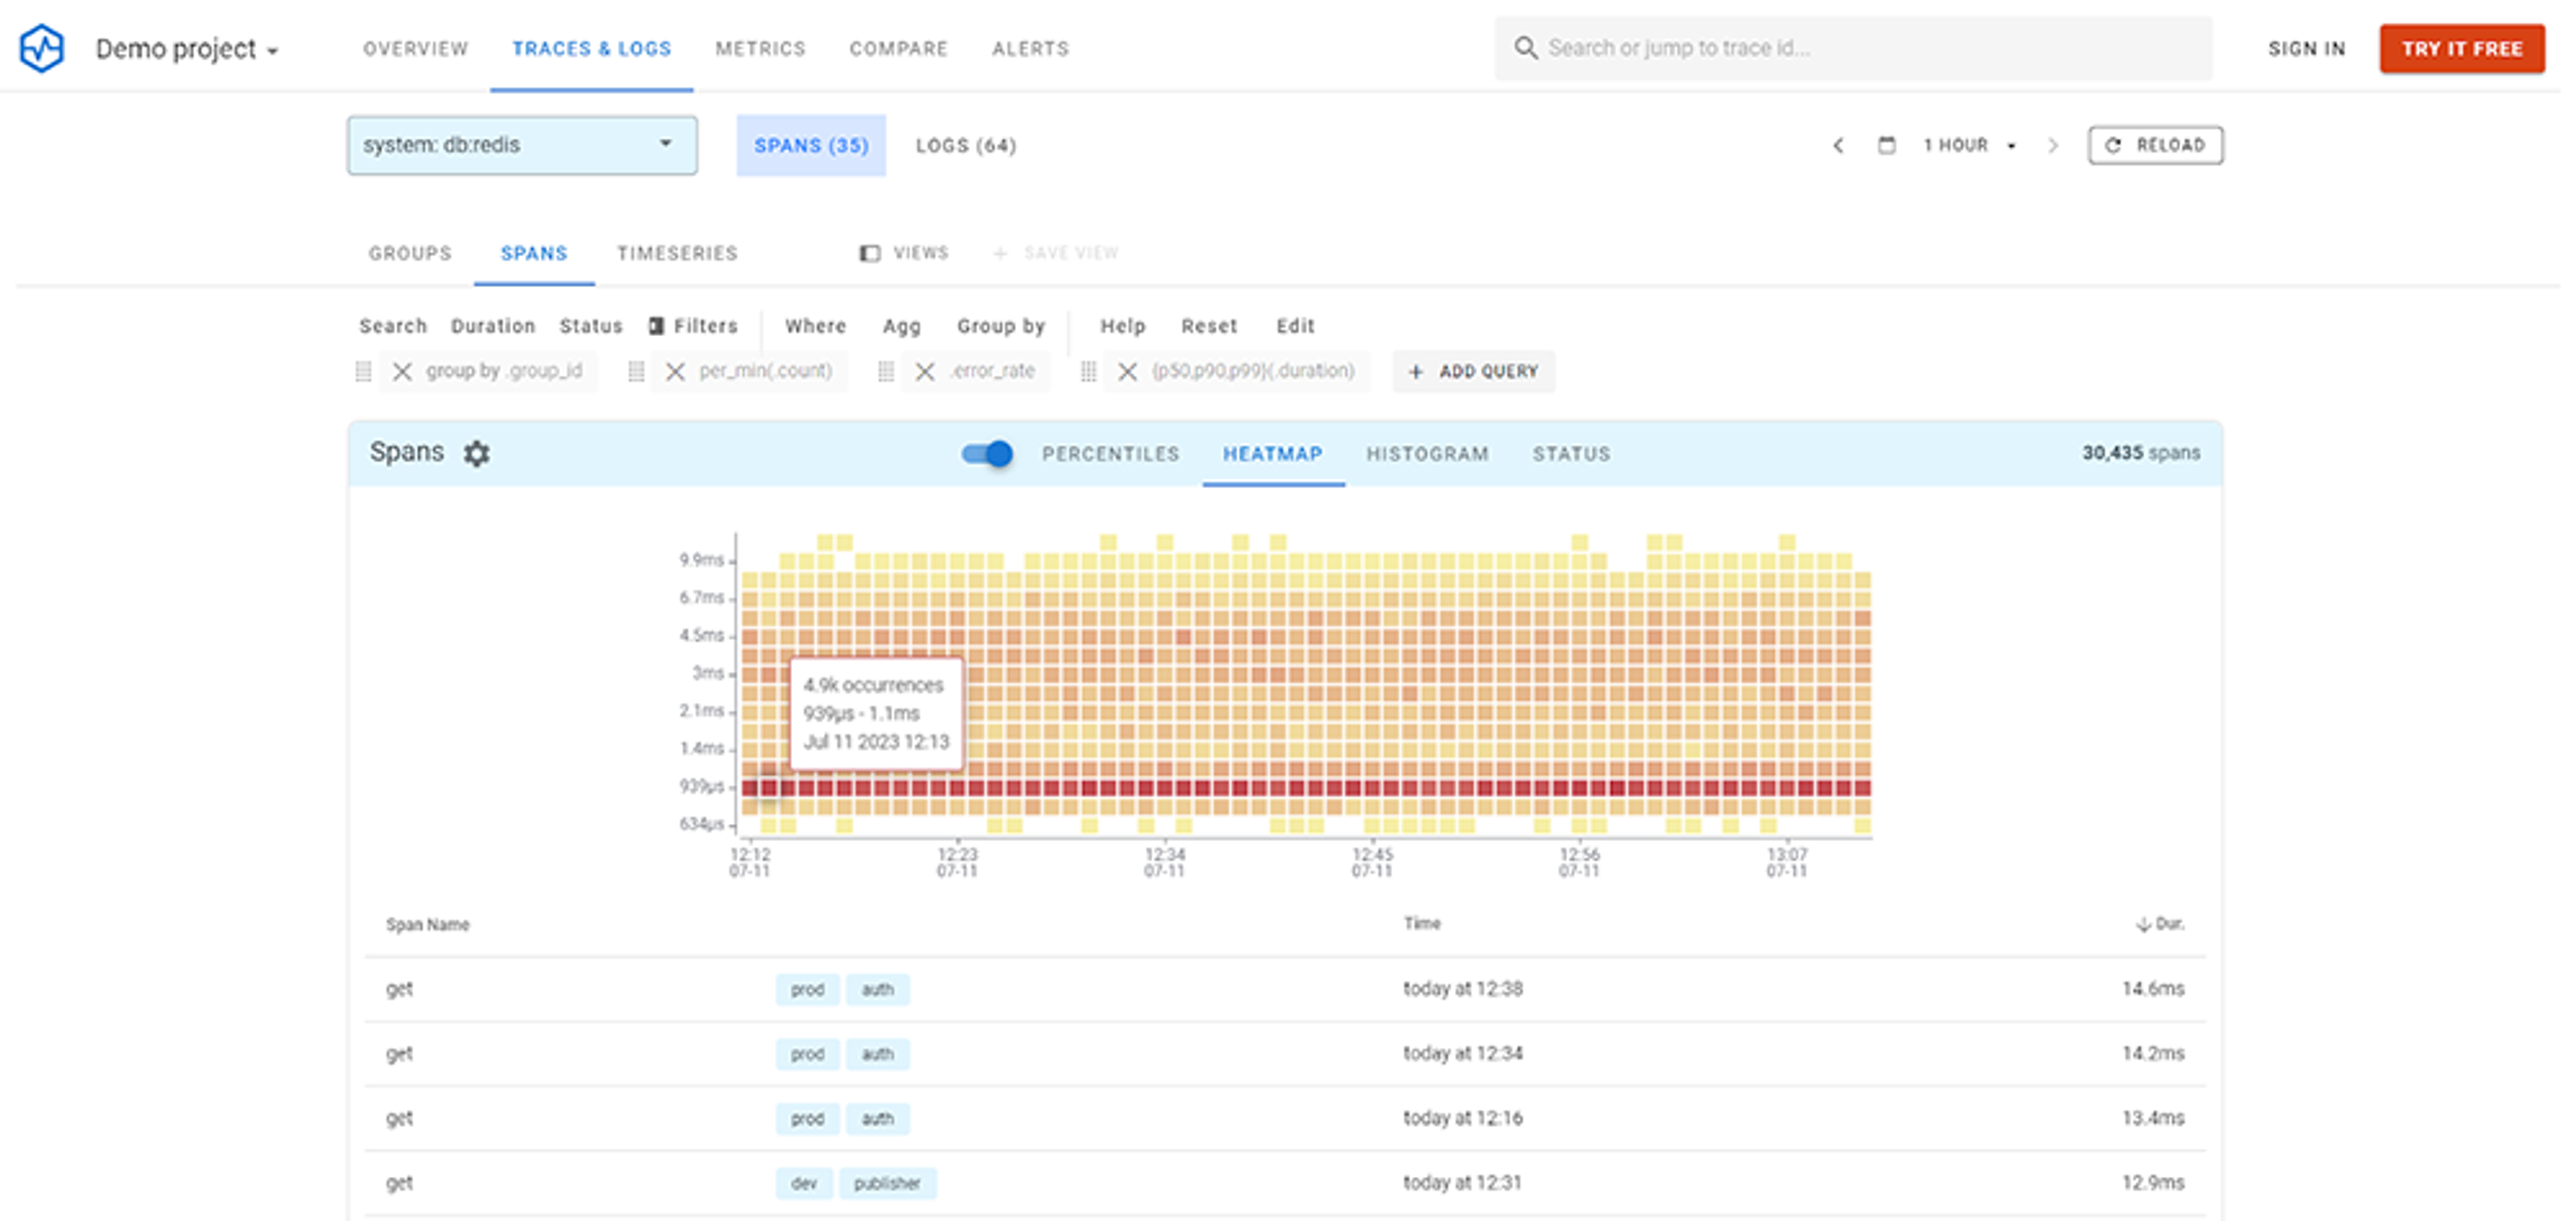
Task: Open the 'system: db:redis' dropdown
Action: click(x=522, y=145)
